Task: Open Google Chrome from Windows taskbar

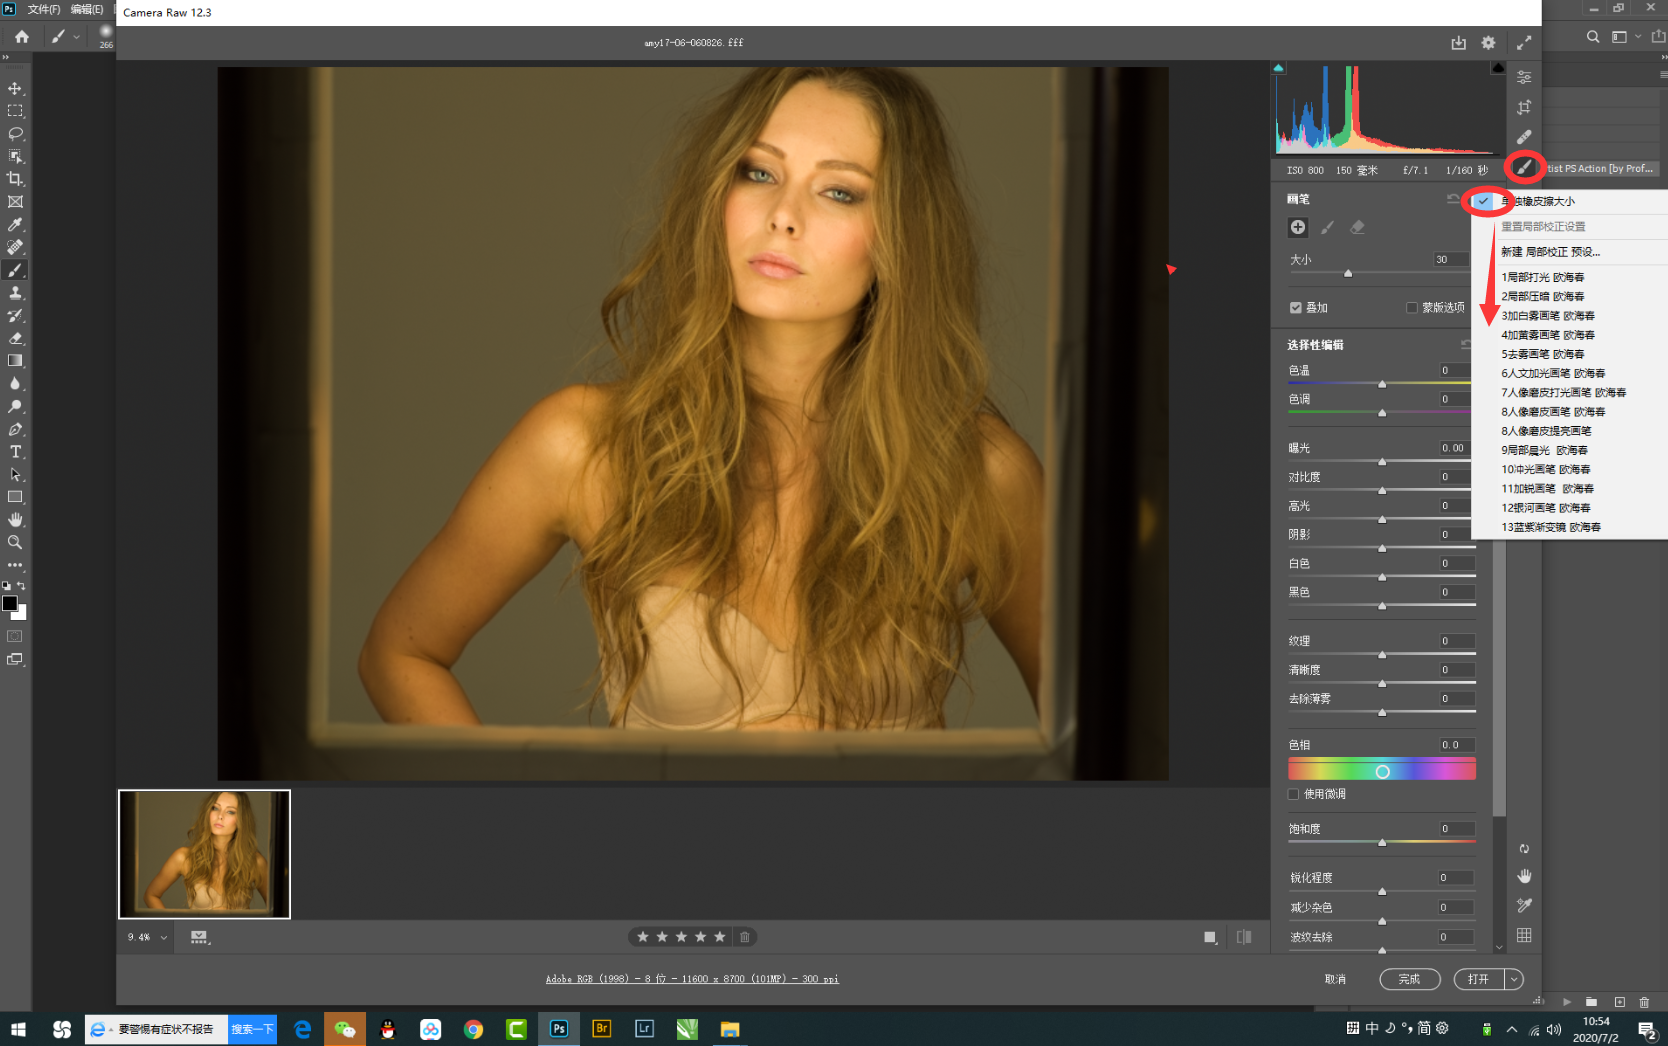Action: [473, 1029]
